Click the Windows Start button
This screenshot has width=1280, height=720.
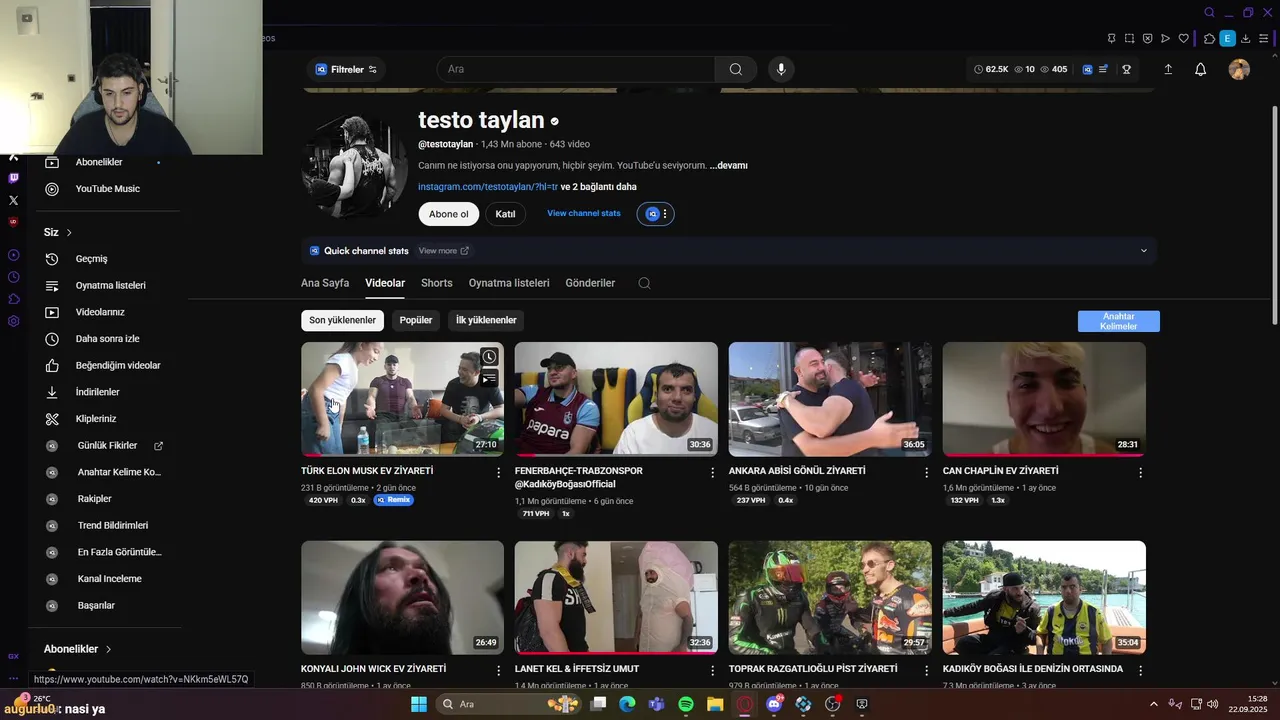tap(419, 704)
